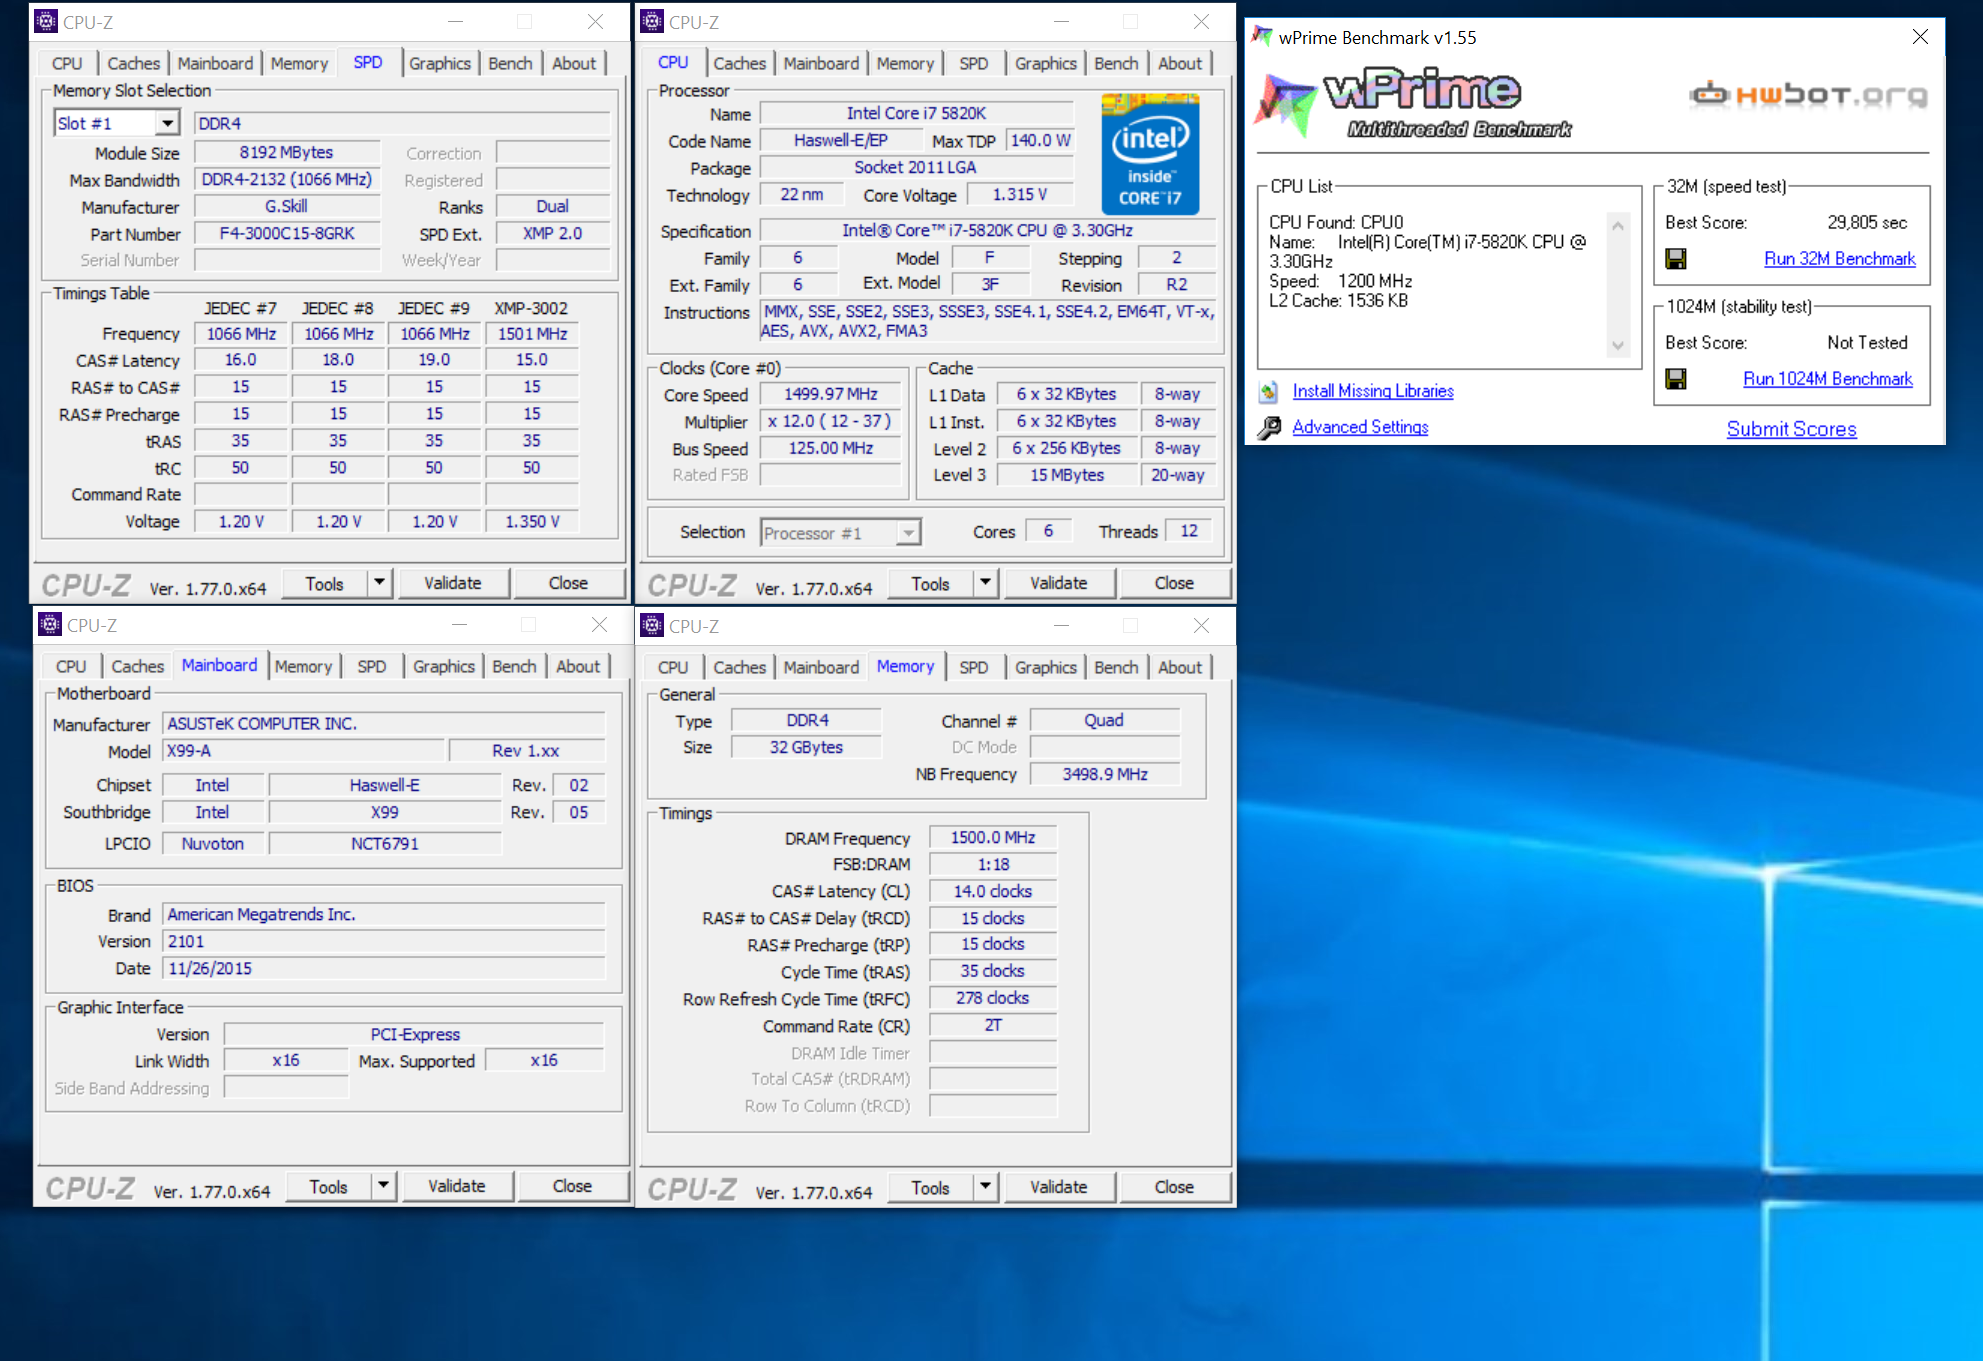The image size is (1983, 1361).
Task: Open Bench tab in the CPU window
Action: (1116, 63)
